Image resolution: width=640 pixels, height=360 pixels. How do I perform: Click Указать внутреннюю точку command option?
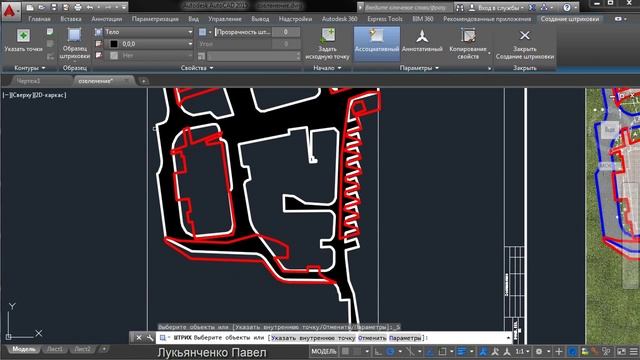[x=313, y=338]
